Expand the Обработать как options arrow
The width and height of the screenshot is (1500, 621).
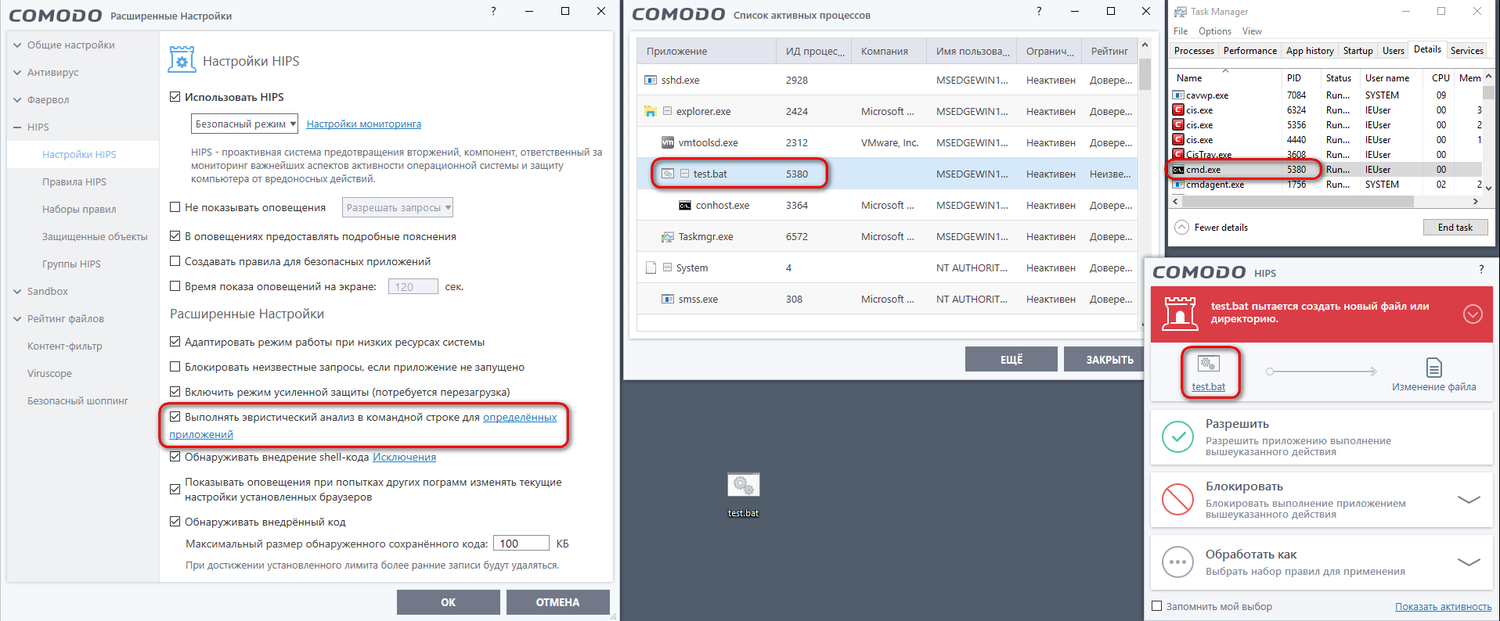point(1468,562)
